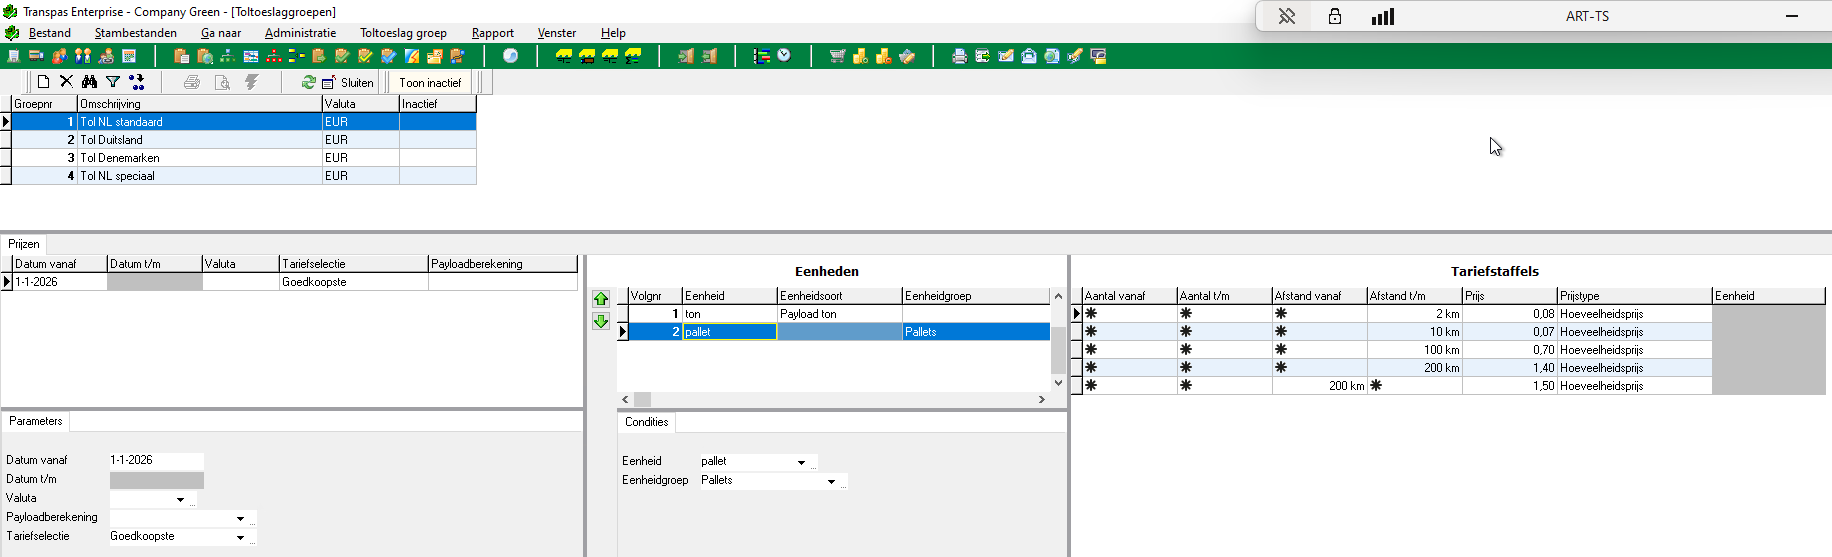Open the truck icon in the green toolbar
Viewport: 1832px width, 557px height.
[36, 56]
